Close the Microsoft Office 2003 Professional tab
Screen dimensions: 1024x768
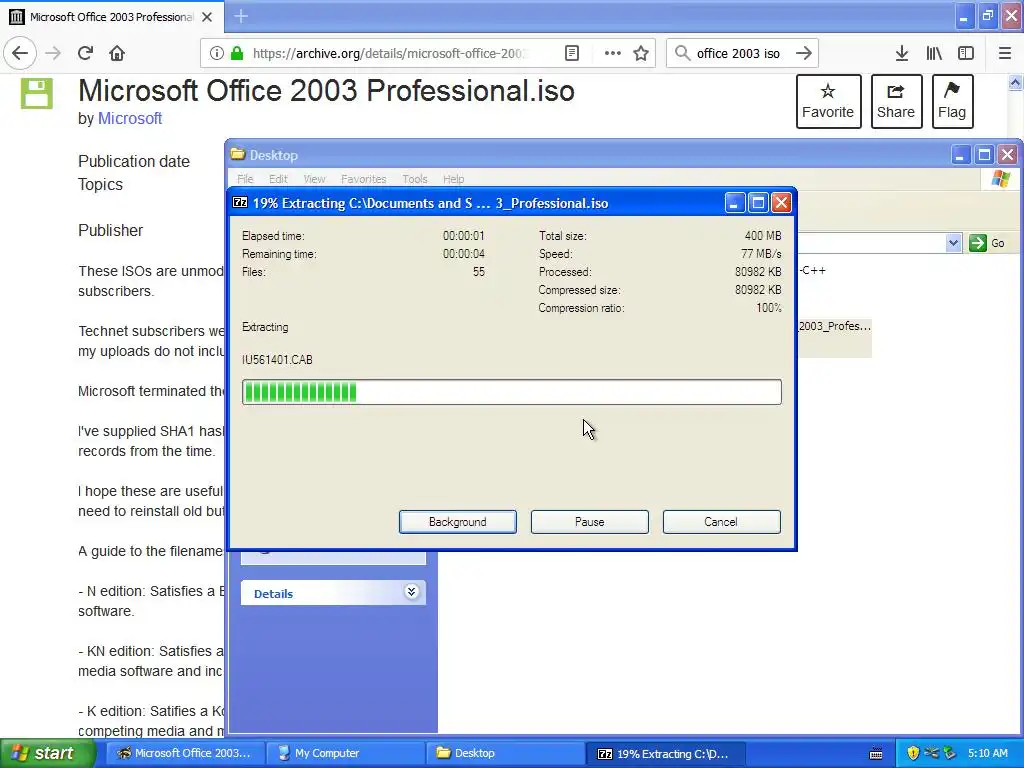(207, 17)
